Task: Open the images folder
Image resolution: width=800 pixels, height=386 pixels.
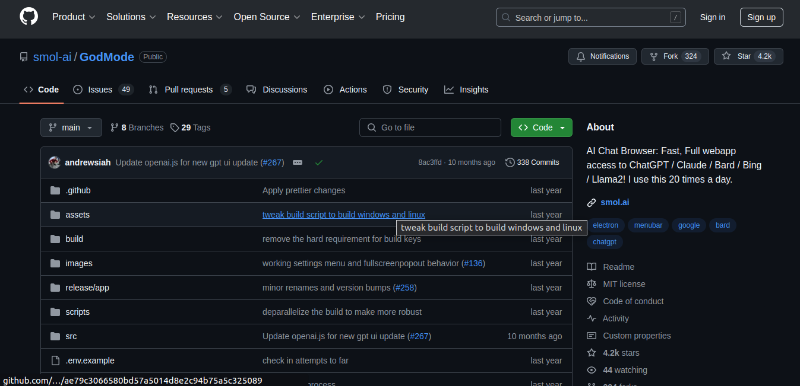Action: pos(79,264)
